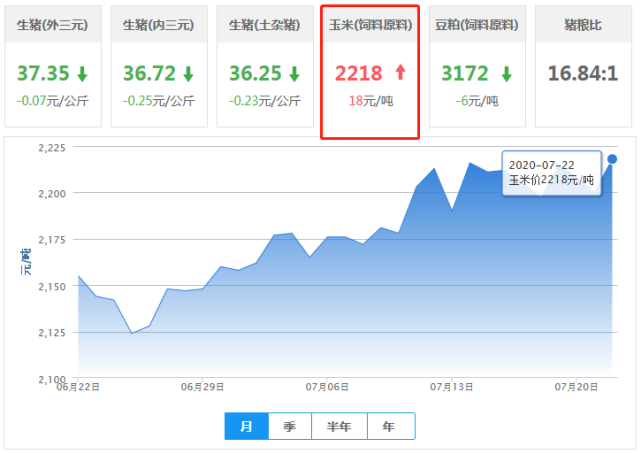Click the 2,125 y-axis label

(52, 333)
